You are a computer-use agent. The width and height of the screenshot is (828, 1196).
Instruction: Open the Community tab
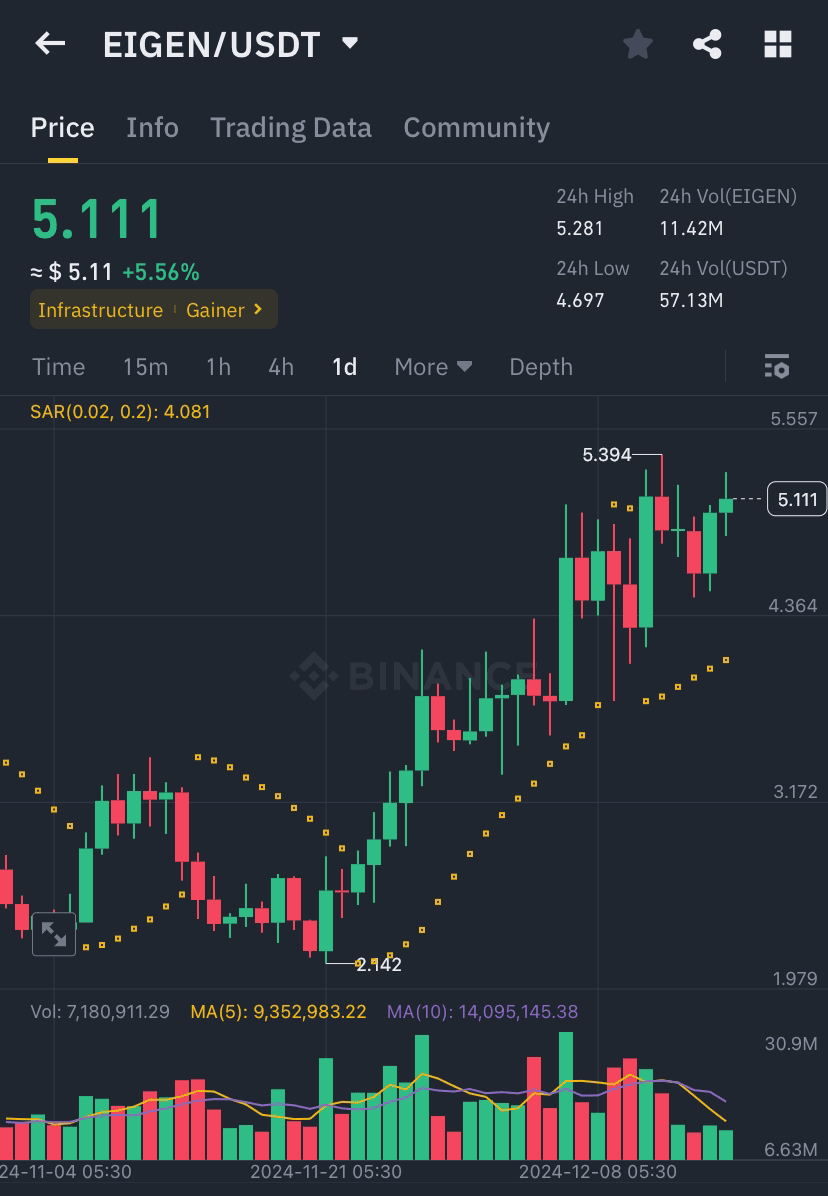[x=477, y=127]
